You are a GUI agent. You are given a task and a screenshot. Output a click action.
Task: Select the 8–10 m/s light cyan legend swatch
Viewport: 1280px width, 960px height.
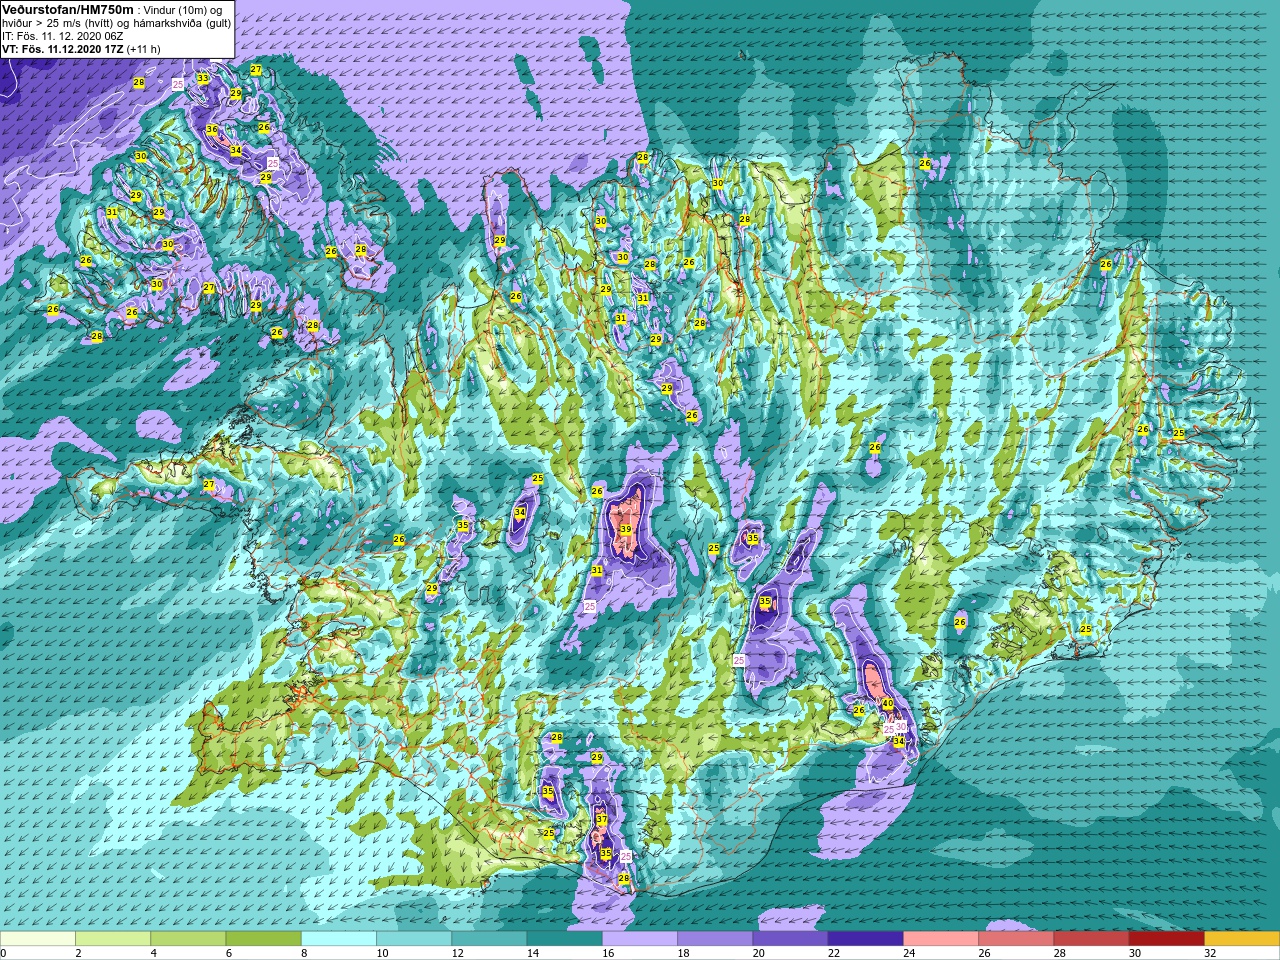pyautogui.click(x=339, y=939)
